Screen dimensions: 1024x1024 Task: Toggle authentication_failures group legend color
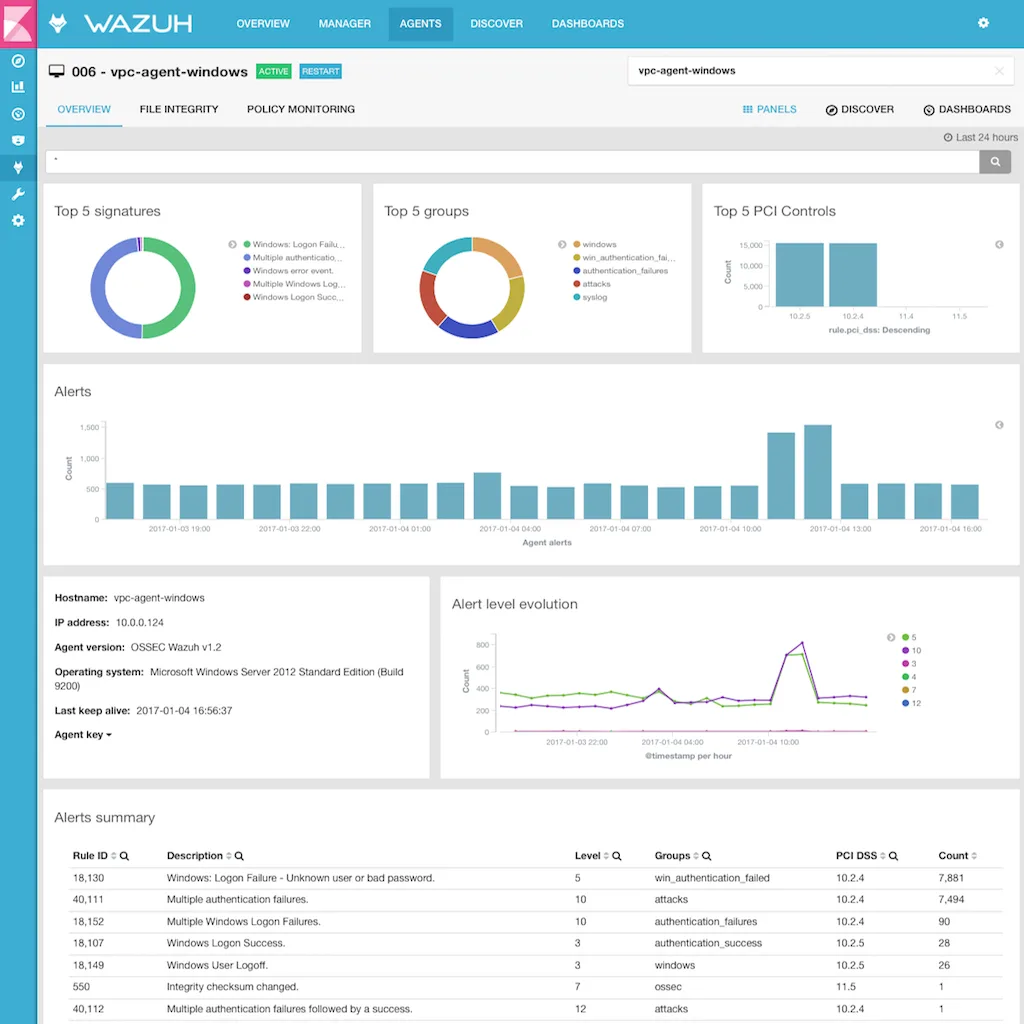click(x=577, y=270)
